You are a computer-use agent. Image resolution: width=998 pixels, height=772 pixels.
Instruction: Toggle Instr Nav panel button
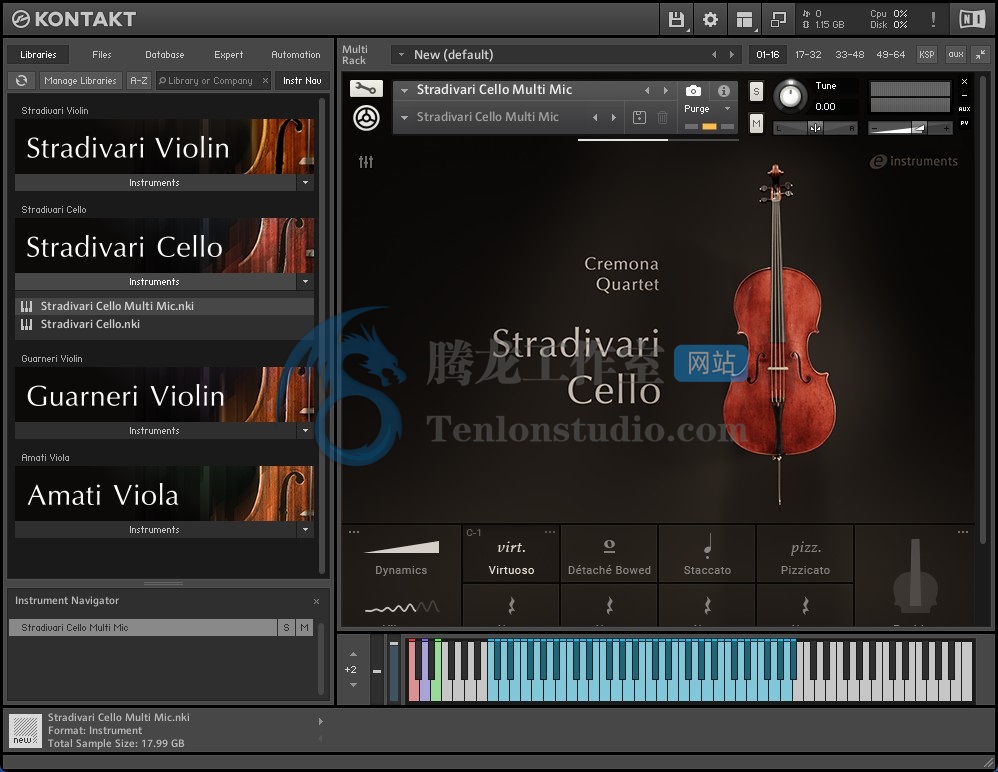[302, 81]
